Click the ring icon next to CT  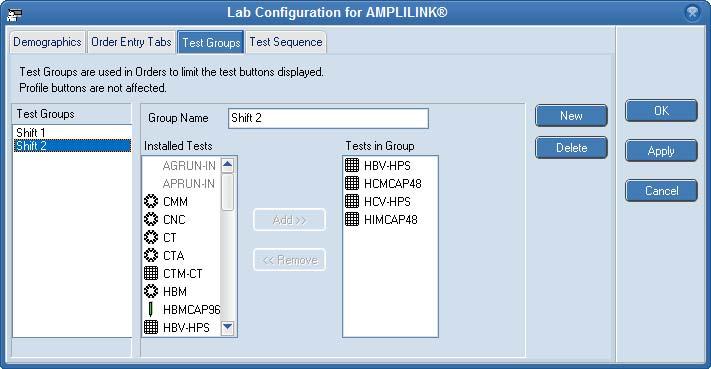click(151, 238)
